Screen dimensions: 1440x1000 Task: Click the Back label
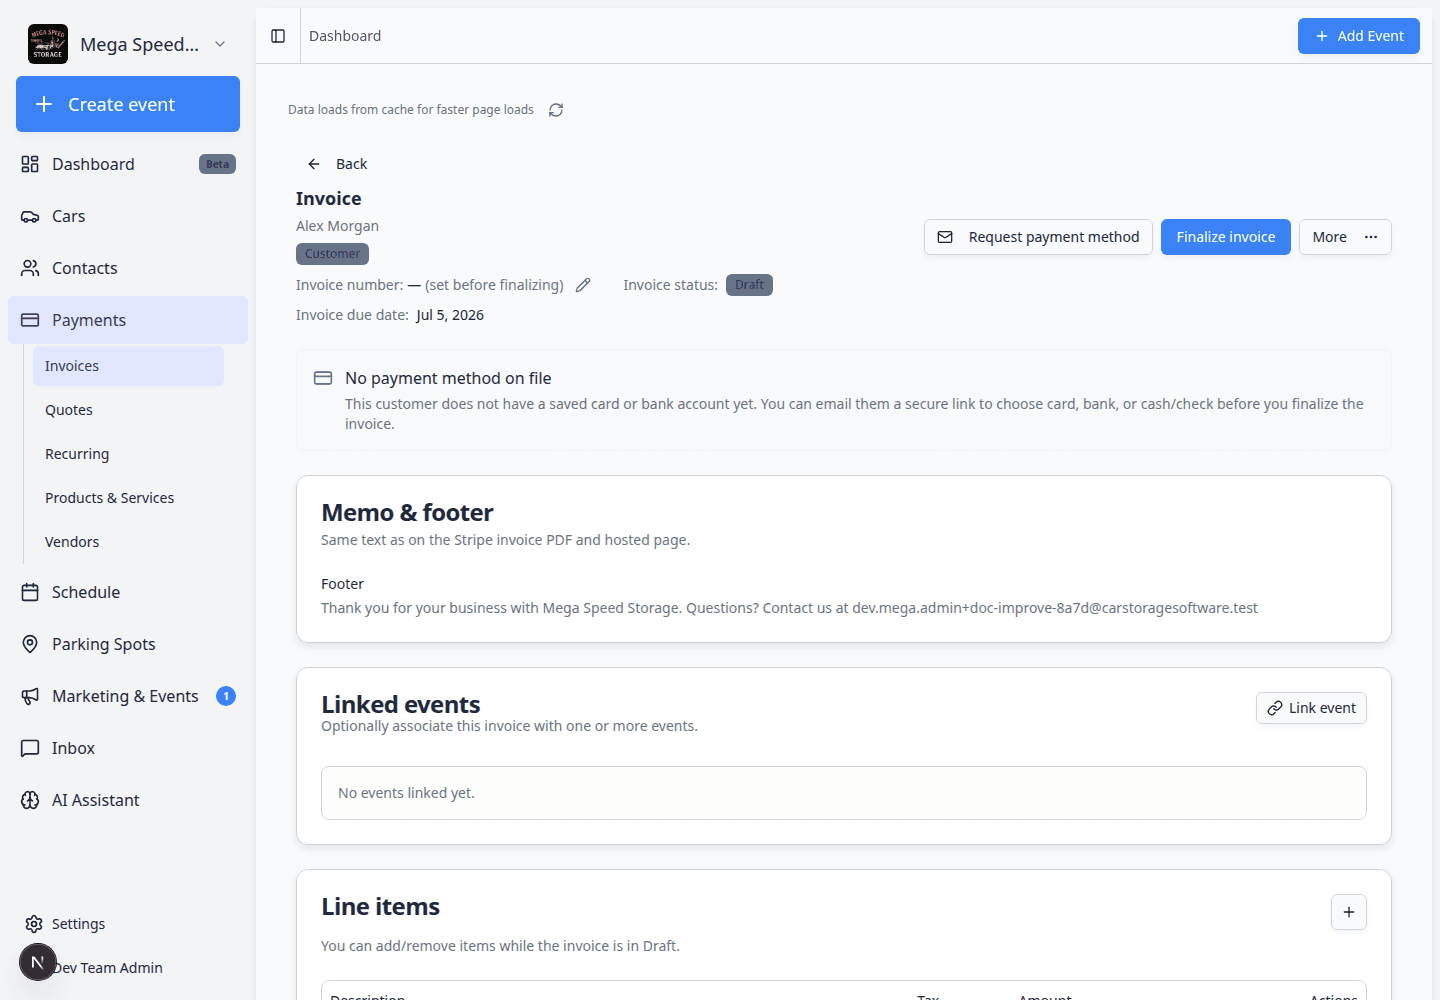351,164
